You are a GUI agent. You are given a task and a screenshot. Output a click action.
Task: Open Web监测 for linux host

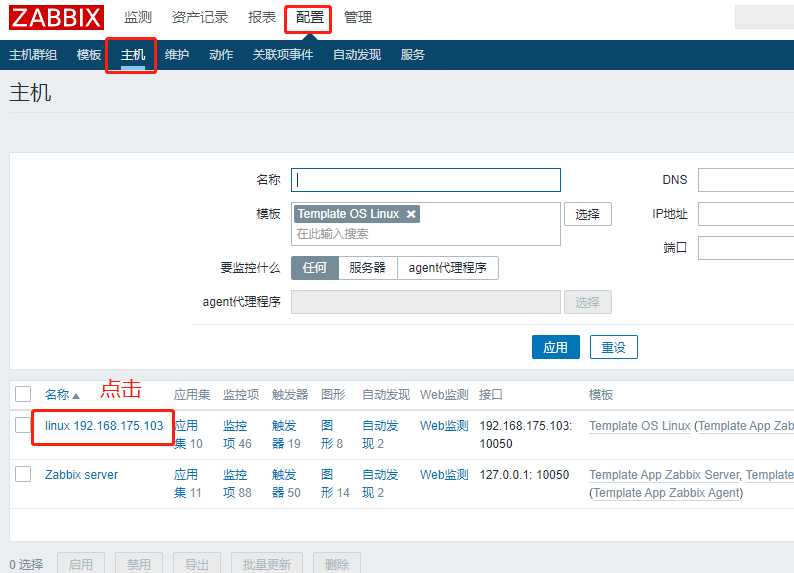click(x=444, y=426)
